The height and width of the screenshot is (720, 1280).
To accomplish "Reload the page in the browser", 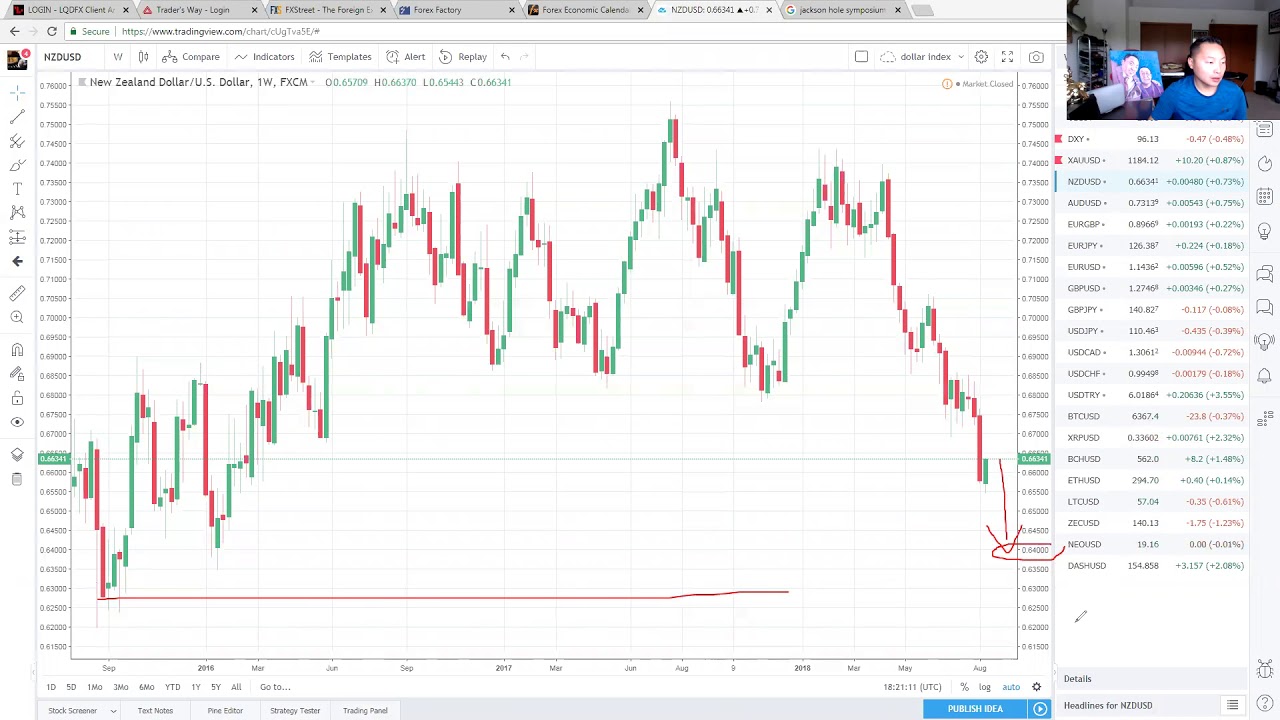I will click(51, 32).
